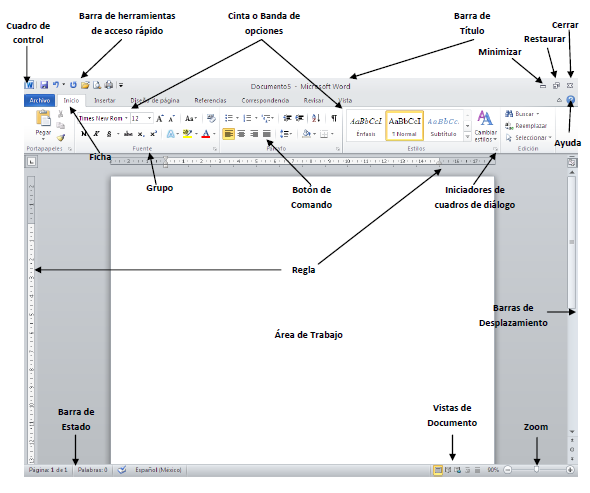The image size is (590, 493).
Task: Click Español (México) language in status bar
Action: 158,470
